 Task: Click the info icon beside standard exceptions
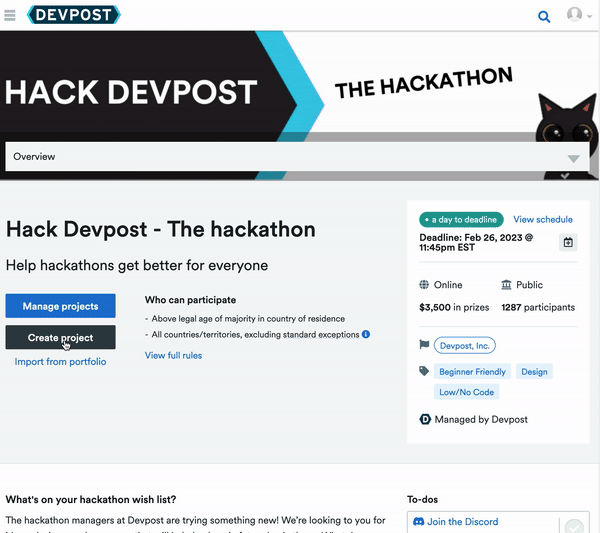366,334
